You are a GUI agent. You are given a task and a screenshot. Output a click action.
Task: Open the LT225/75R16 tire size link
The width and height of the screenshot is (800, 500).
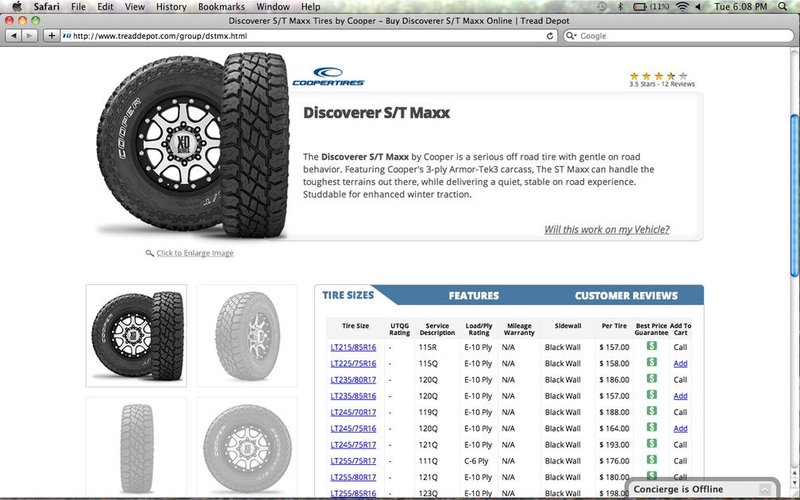(353, 364)
